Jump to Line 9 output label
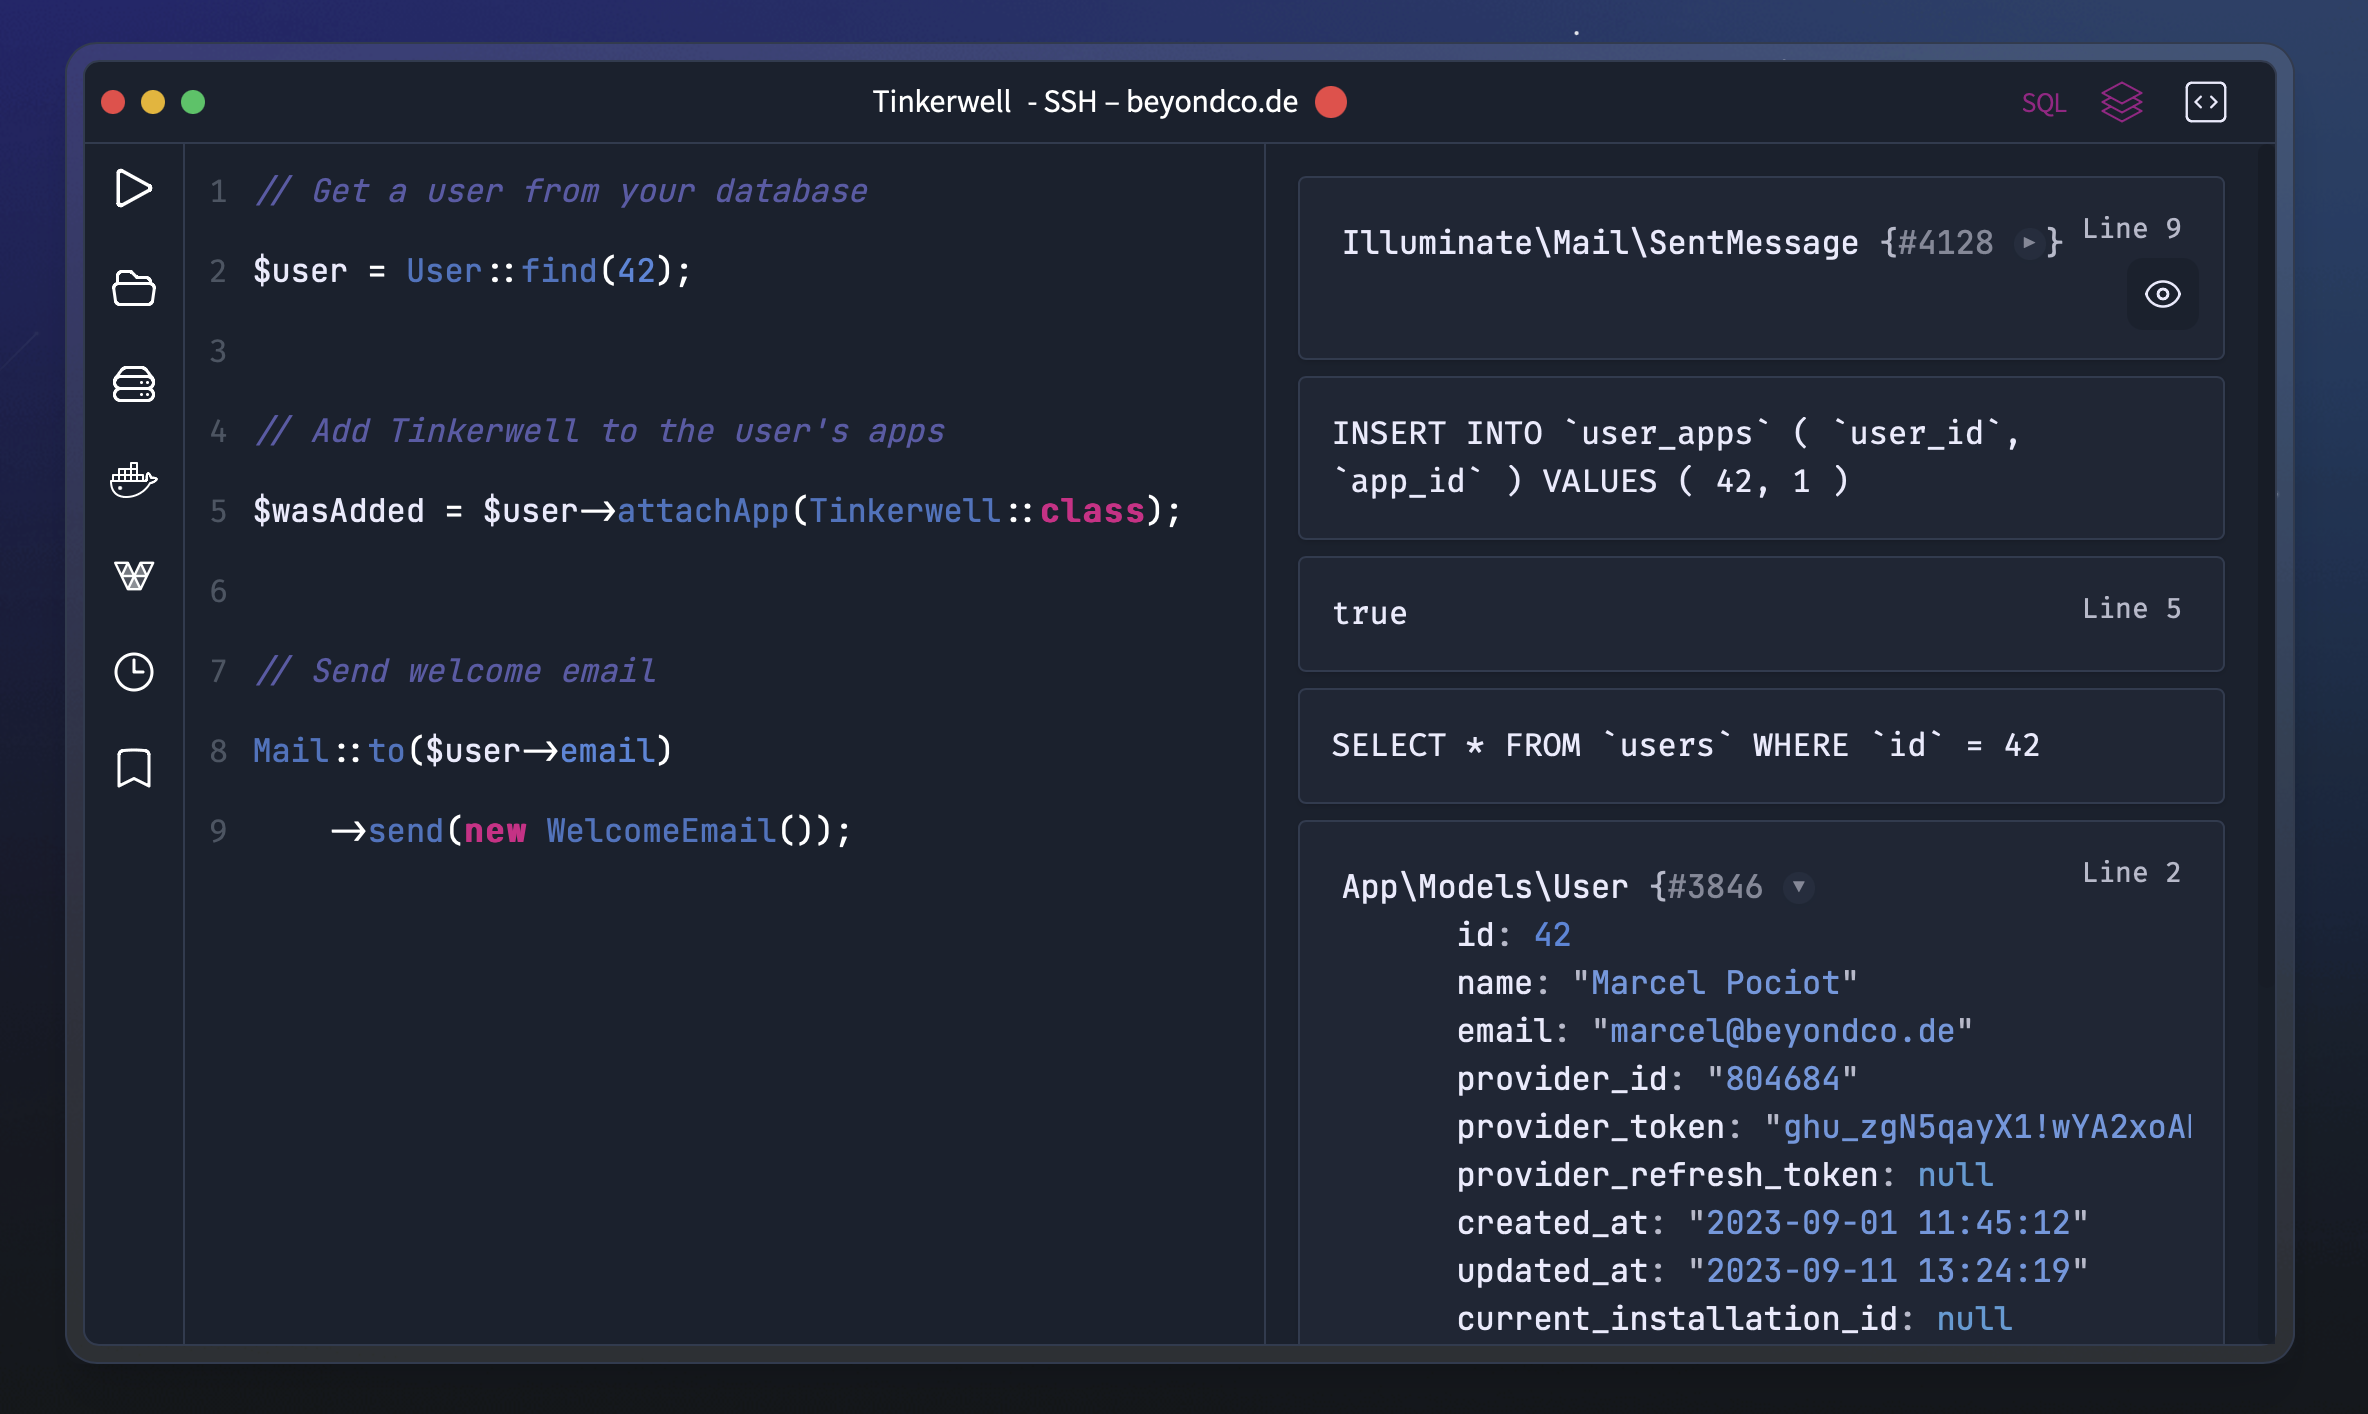This screenshot has height=1414, width=2368. pyautogui.click(x=2130, y=229)
